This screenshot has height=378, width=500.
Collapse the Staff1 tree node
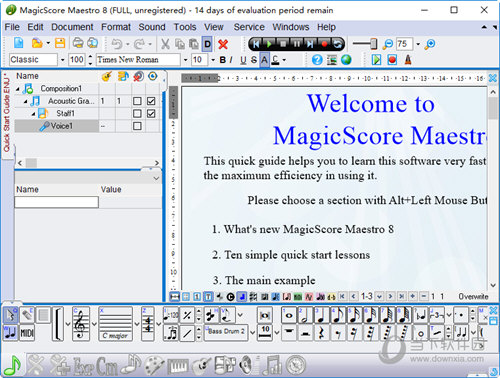[x=33, y=114]
